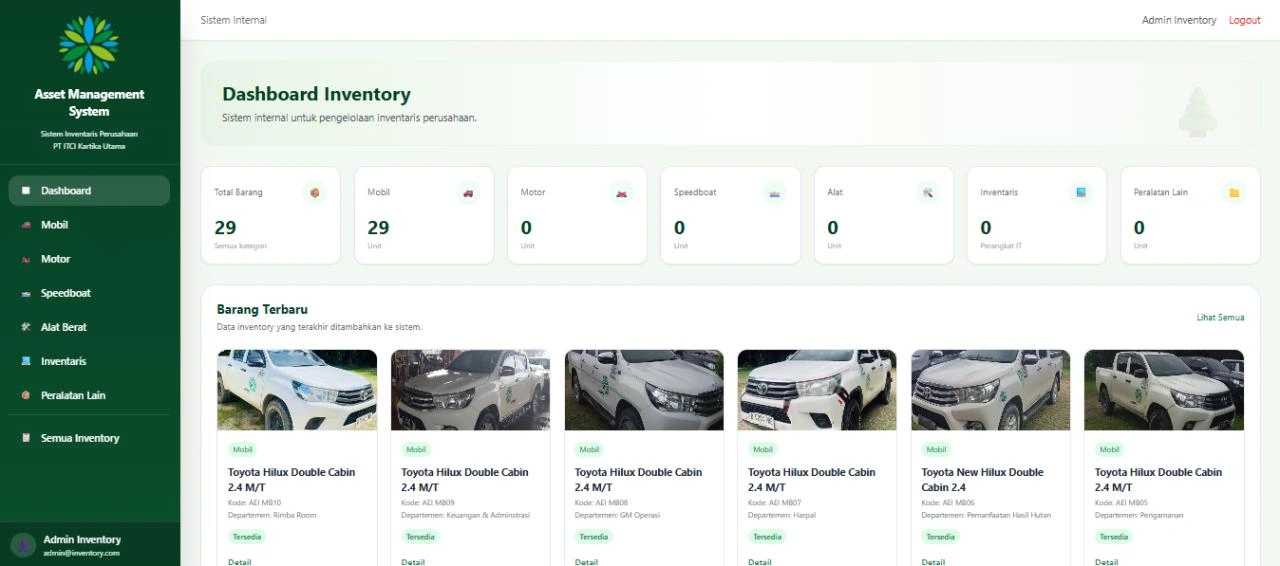Open Inventaris in the sidebar
This screenshot has width=1280, height=566.
[89, 361]
